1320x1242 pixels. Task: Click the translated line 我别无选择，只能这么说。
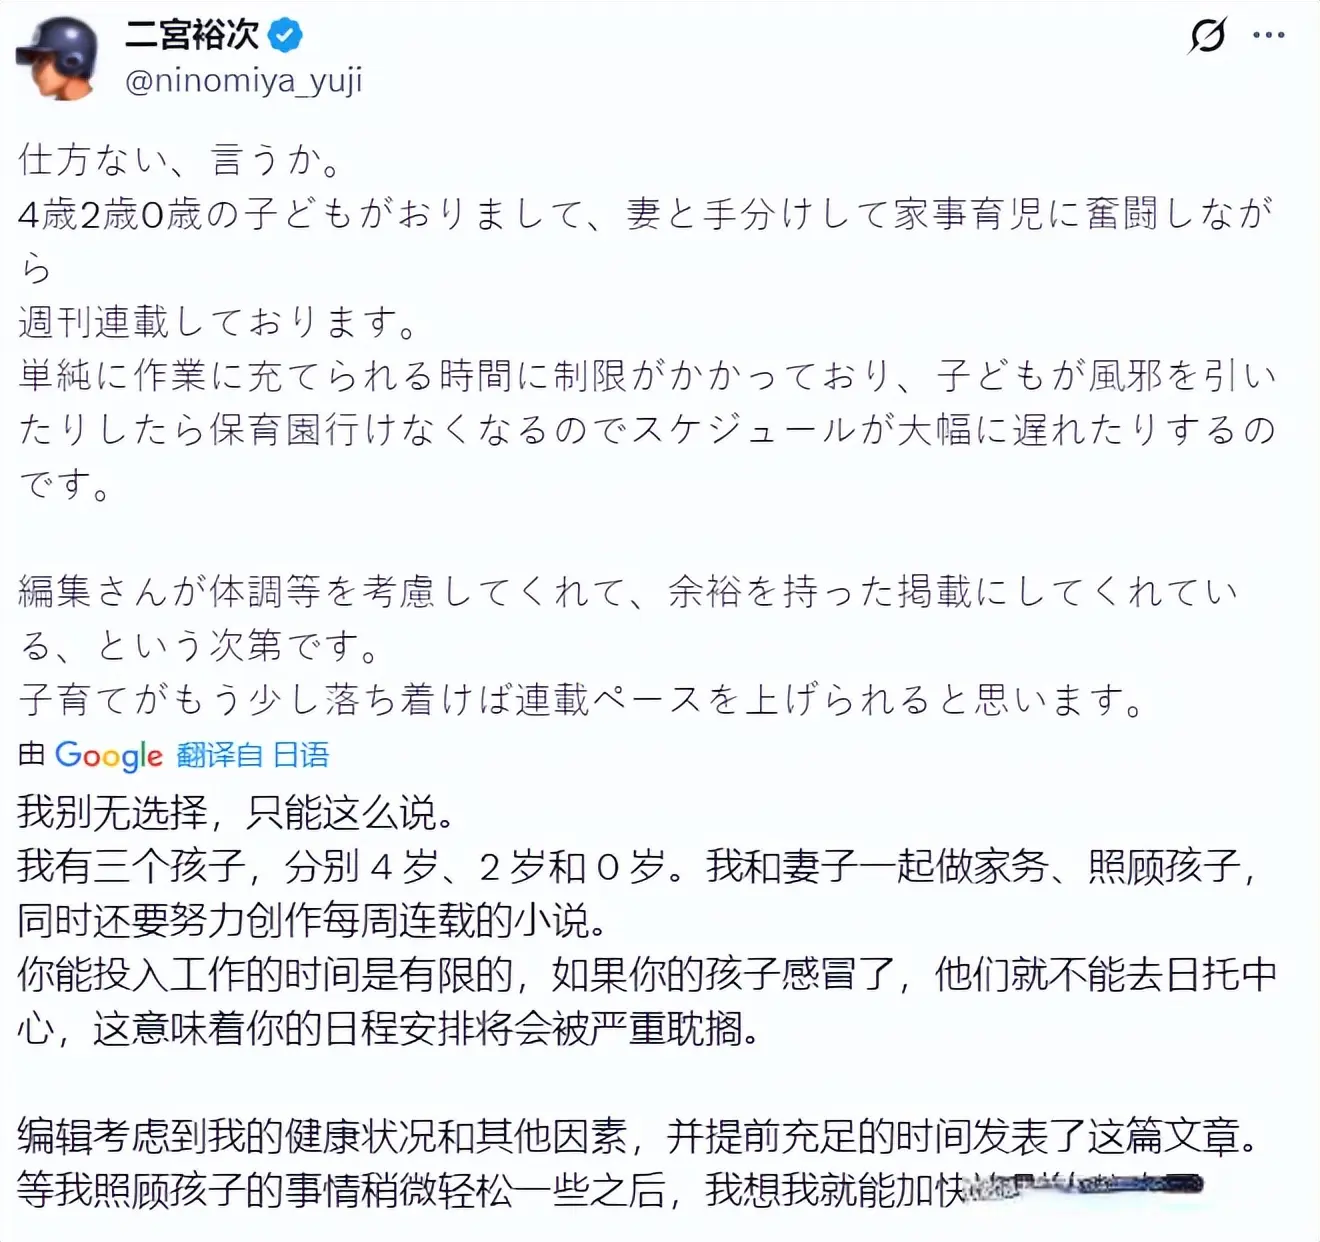tap(236, 812)
